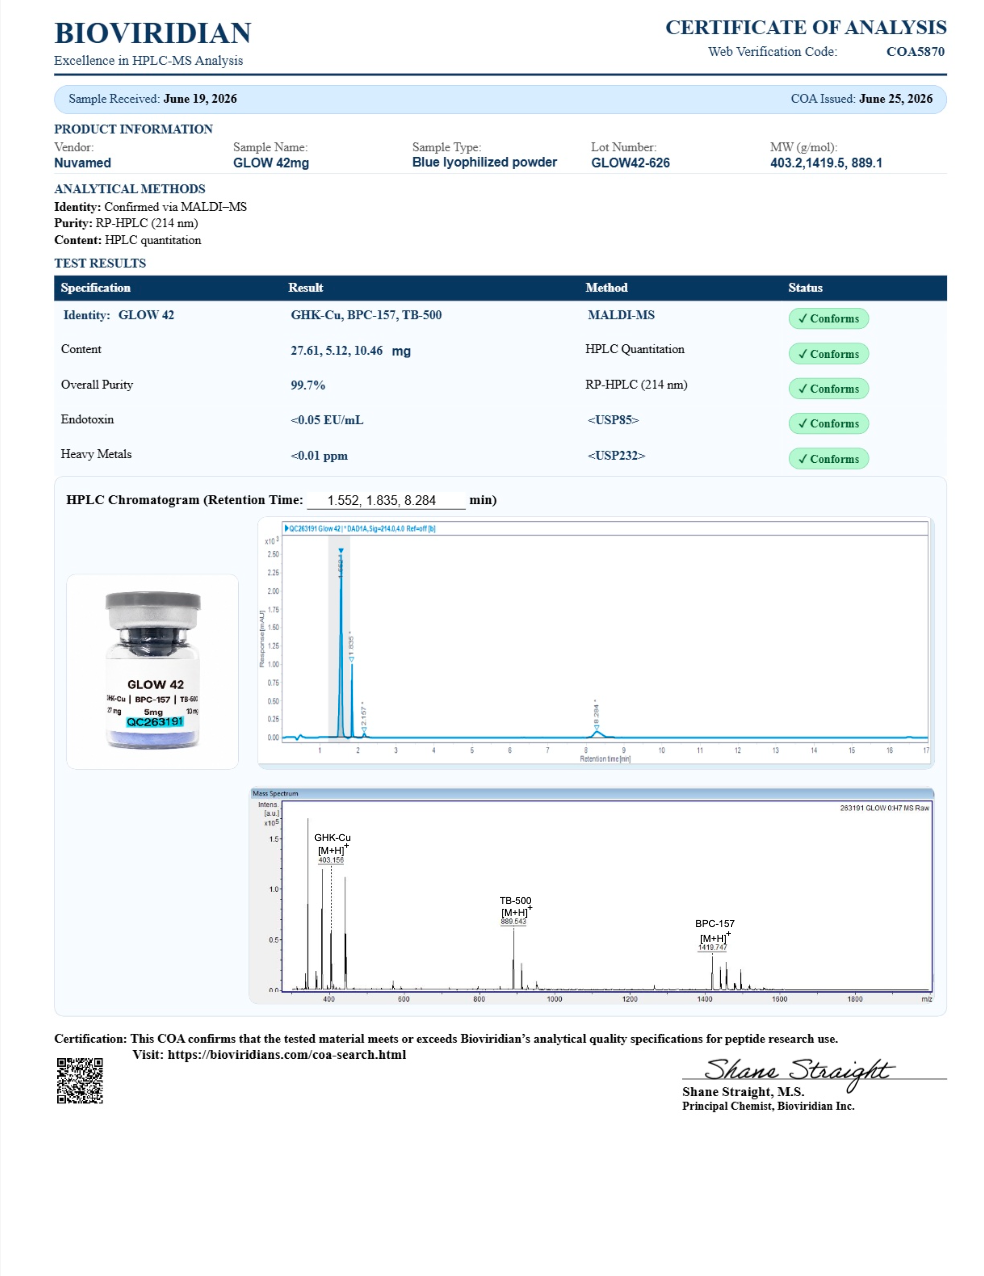Click the HPLC chromatogram plot
This screenshot has height=1276, width=984.
(x=596, y=643)
